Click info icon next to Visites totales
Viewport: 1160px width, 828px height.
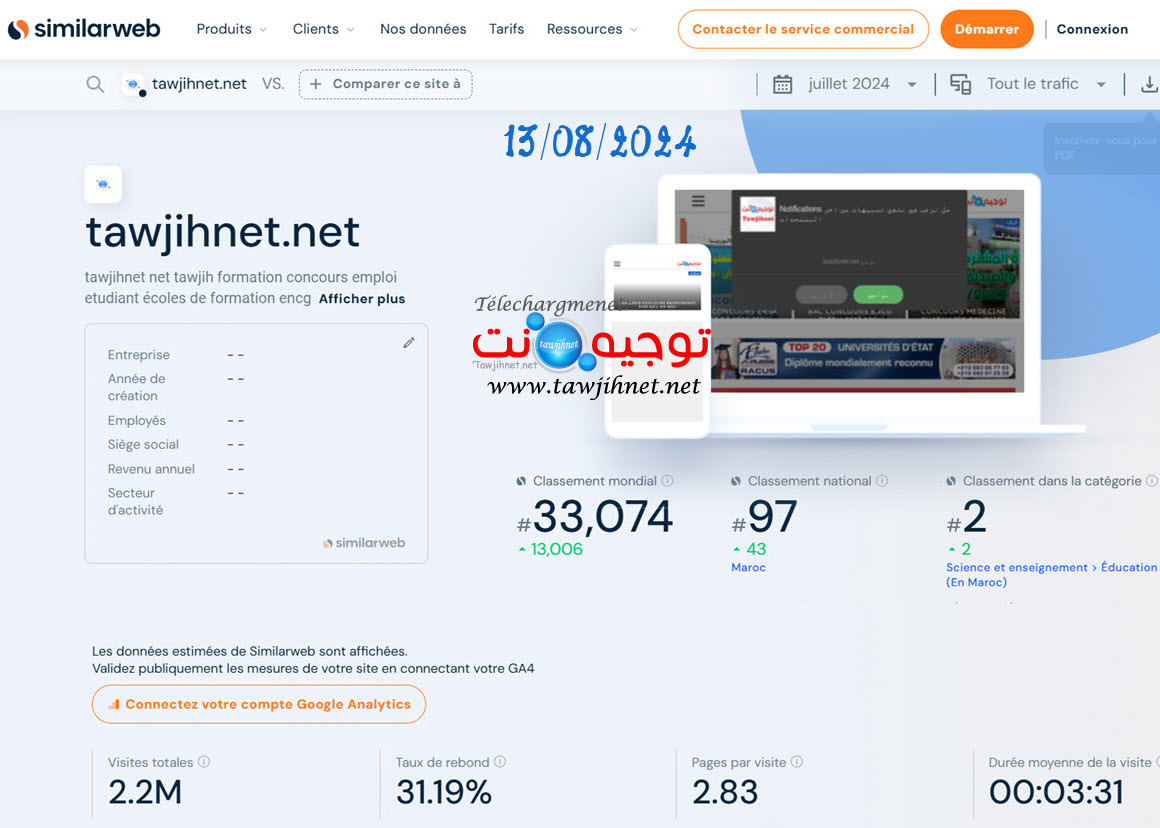(204, 761)
